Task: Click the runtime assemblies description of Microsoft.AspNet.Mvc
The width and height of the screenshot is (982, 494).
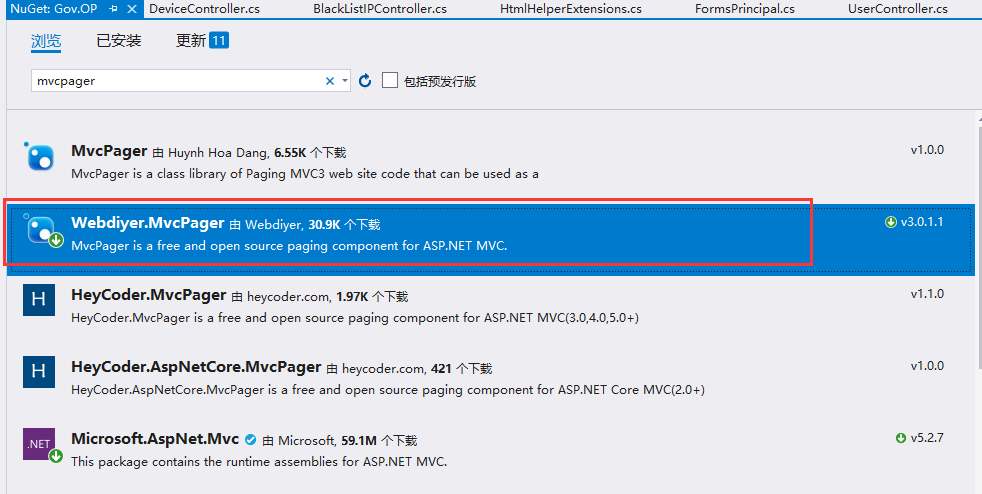Action: tap(259, 462)
